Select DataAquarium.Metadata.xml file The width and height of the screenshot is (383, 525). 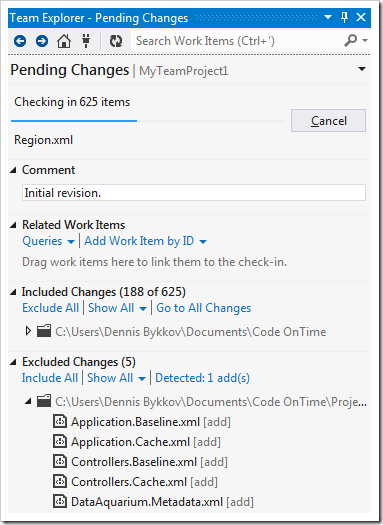pyautogui.click(x=162, y=502)
